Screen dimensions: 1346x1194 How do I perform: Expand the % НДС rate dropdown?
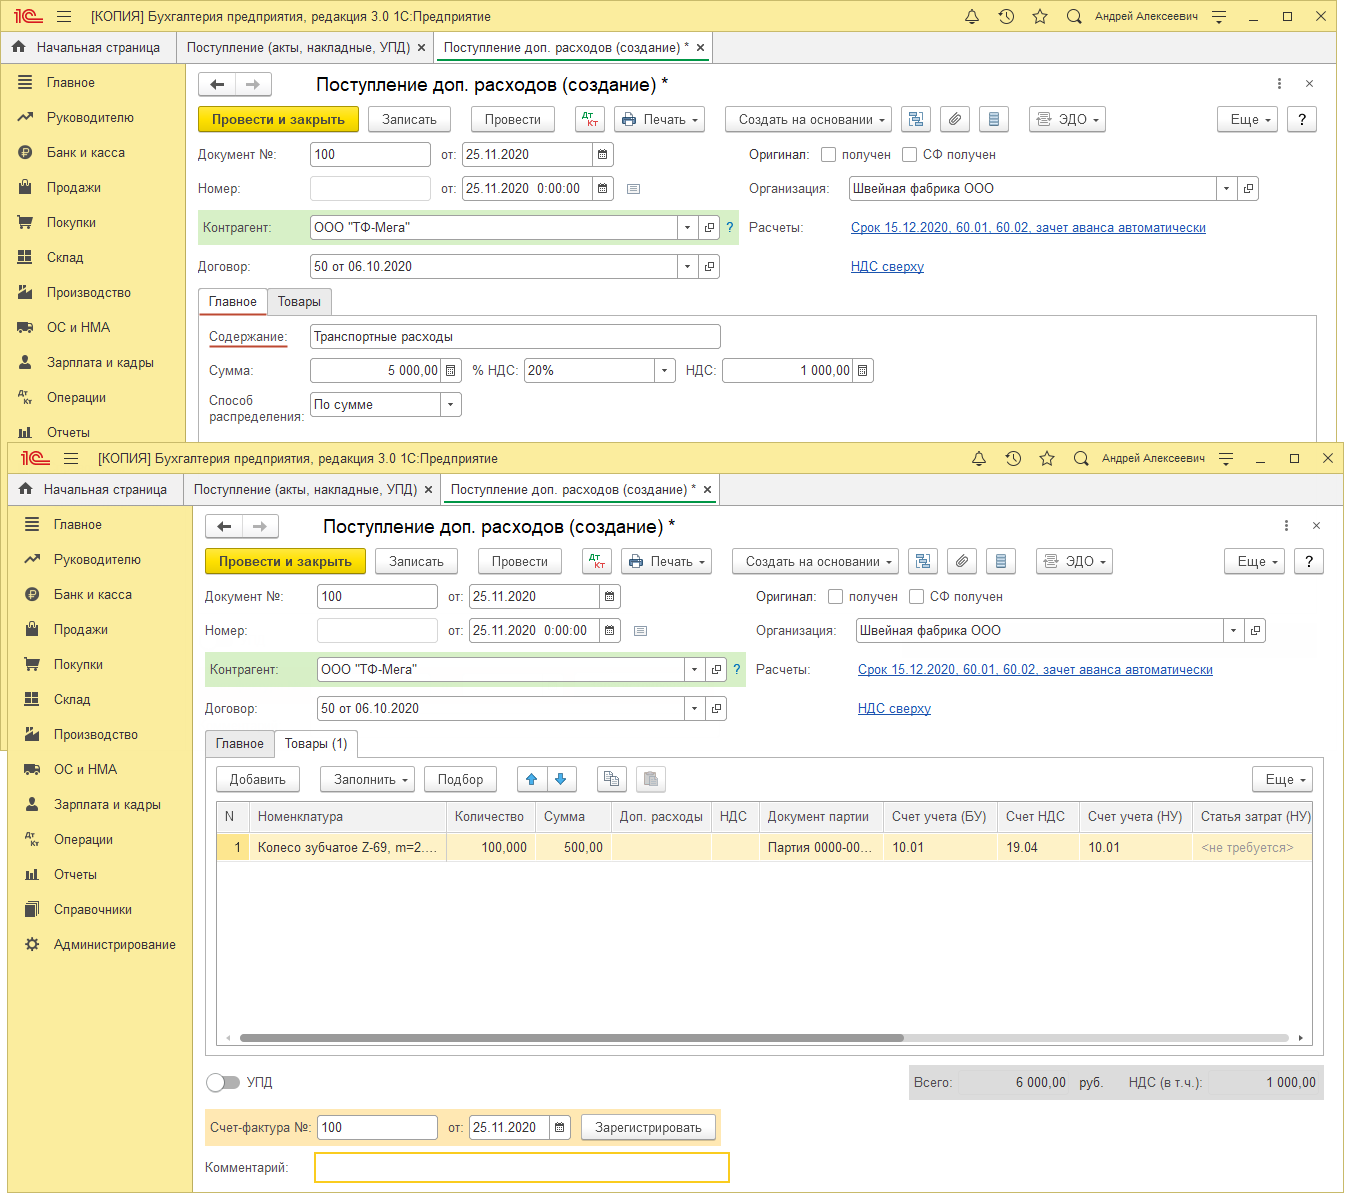[665, 371]
